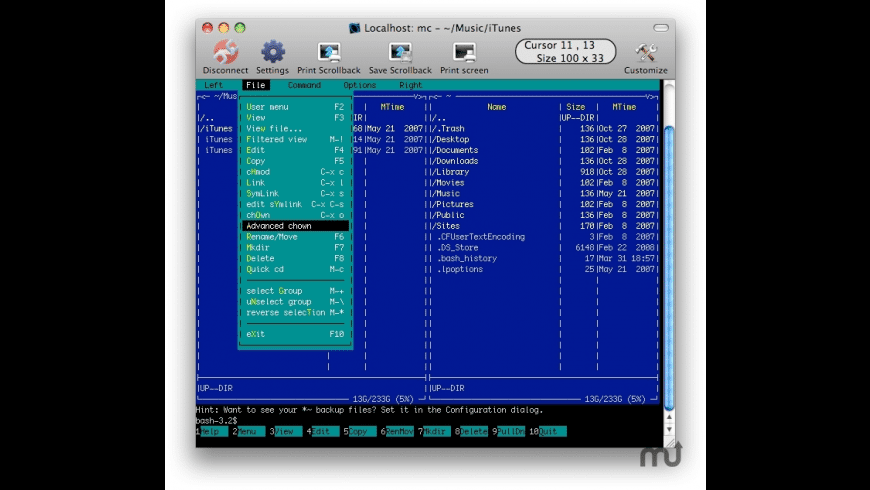870x490 pixels.
Task: Open the Settings gear icon
Action: click(x=272, y=52)
